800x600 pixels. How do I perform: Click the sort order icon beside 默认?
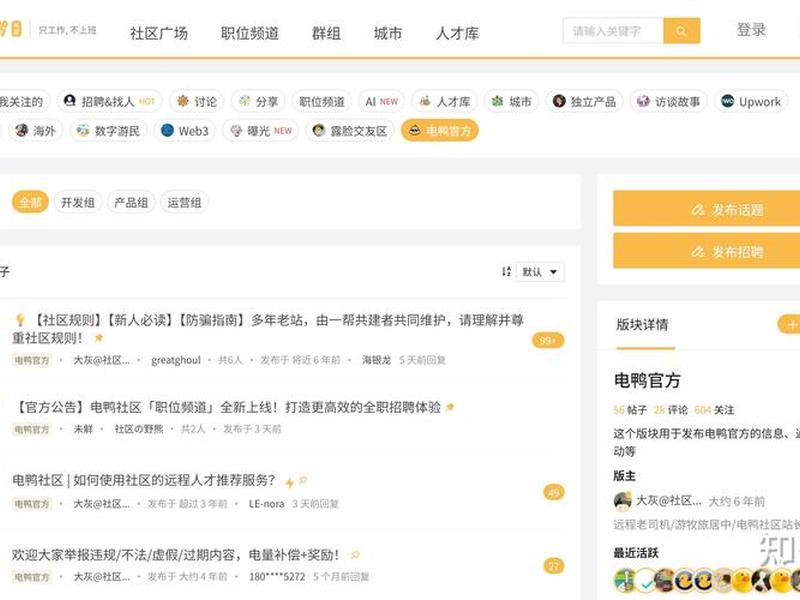[x=506, y=271]
